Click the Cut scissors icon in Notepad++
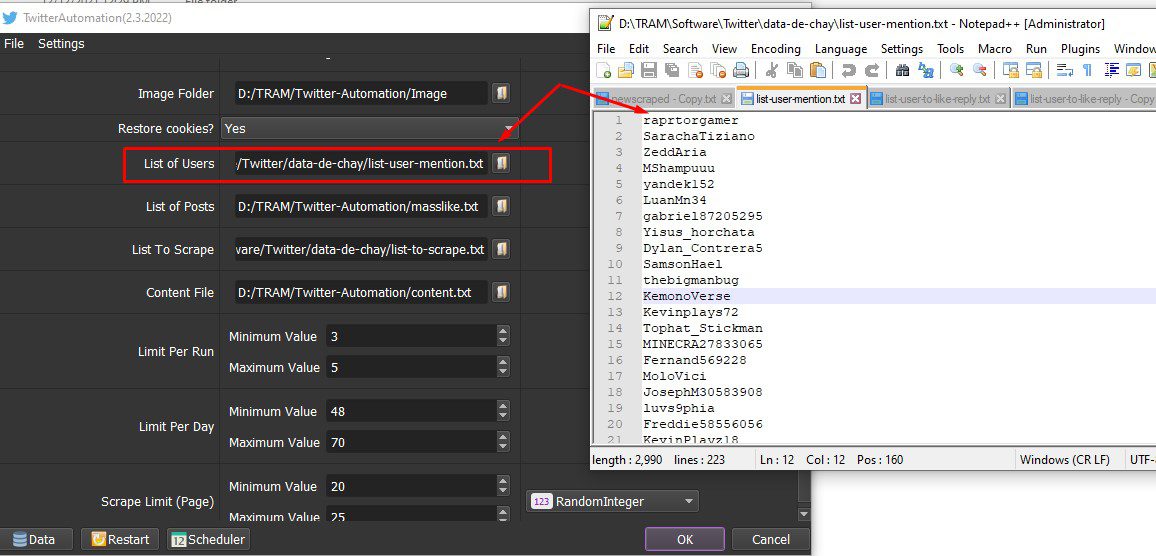The width and height of the screenshot is (1156, 556). (x=772, y=71)
